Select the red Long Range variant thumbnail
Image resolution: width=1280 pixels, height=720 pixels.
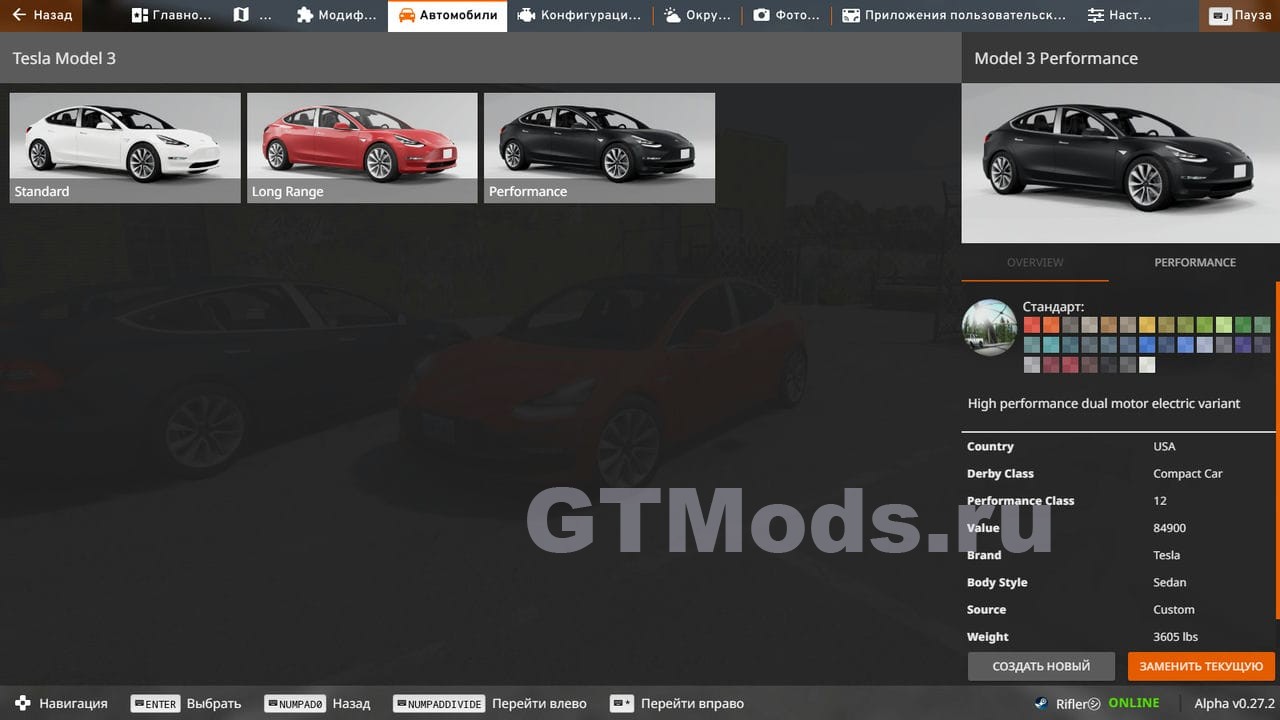362,148
